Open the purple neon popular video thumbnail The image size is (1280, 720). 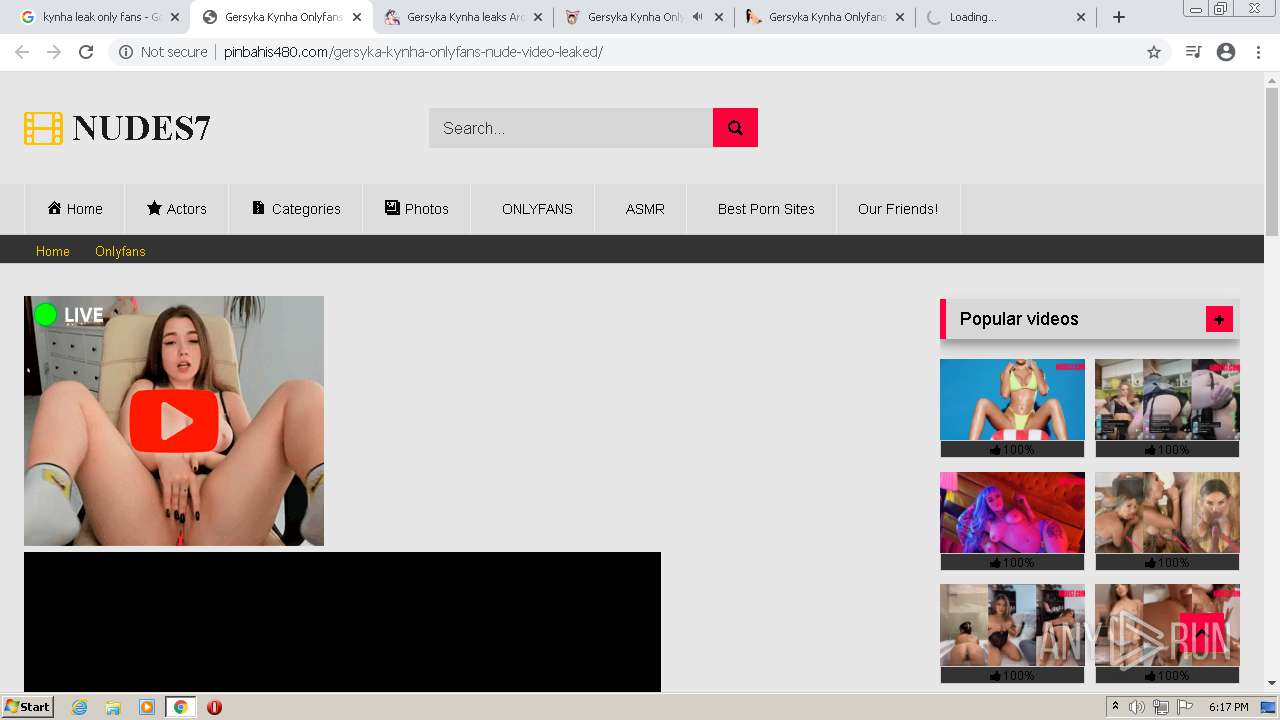click(1012, 512)
